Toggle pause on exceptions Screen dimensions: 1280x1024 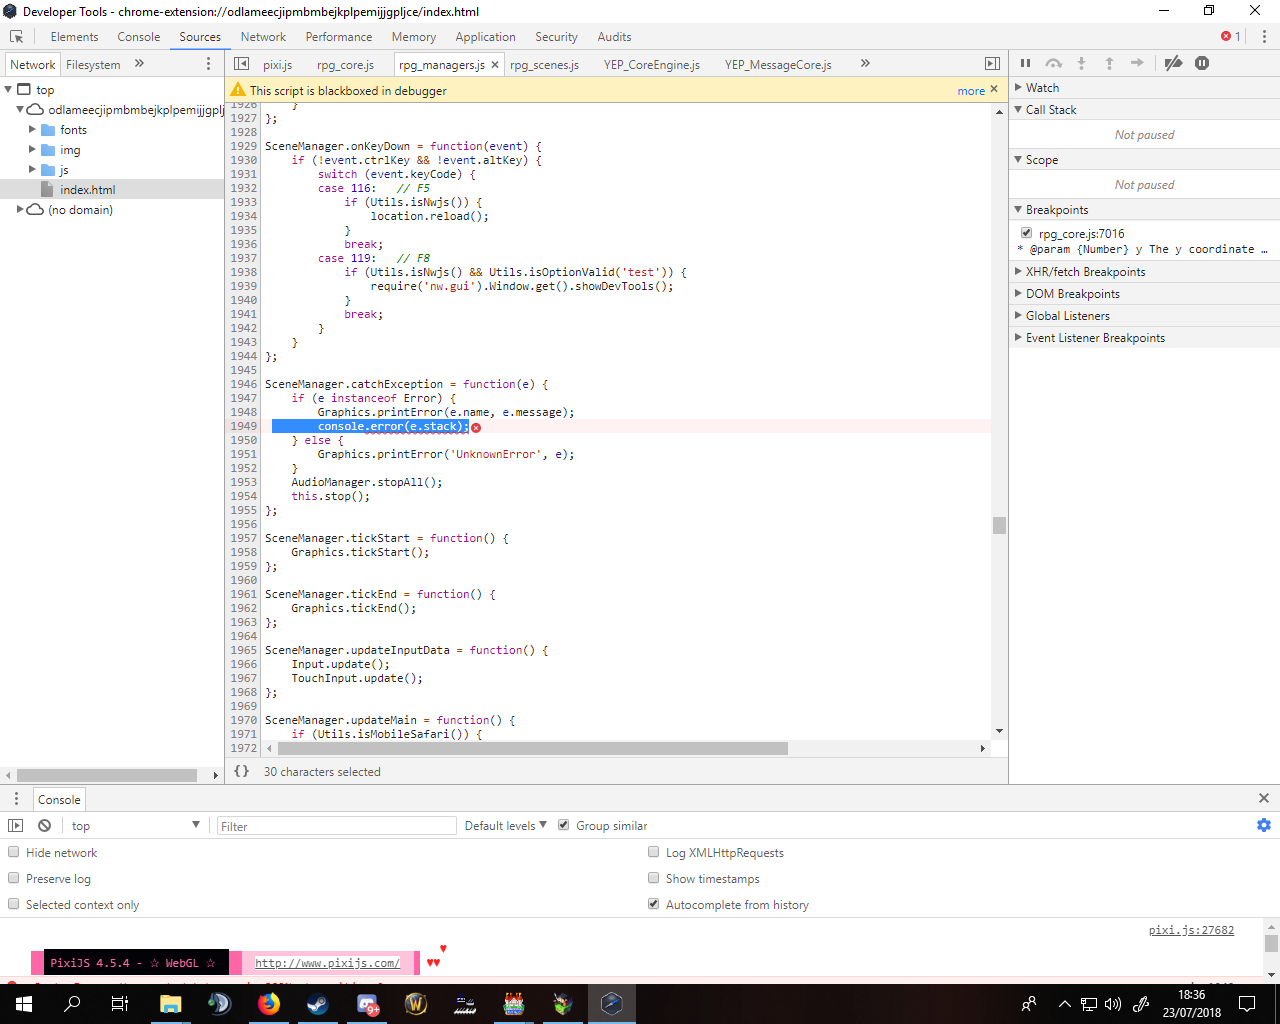tap(1202, 63)
